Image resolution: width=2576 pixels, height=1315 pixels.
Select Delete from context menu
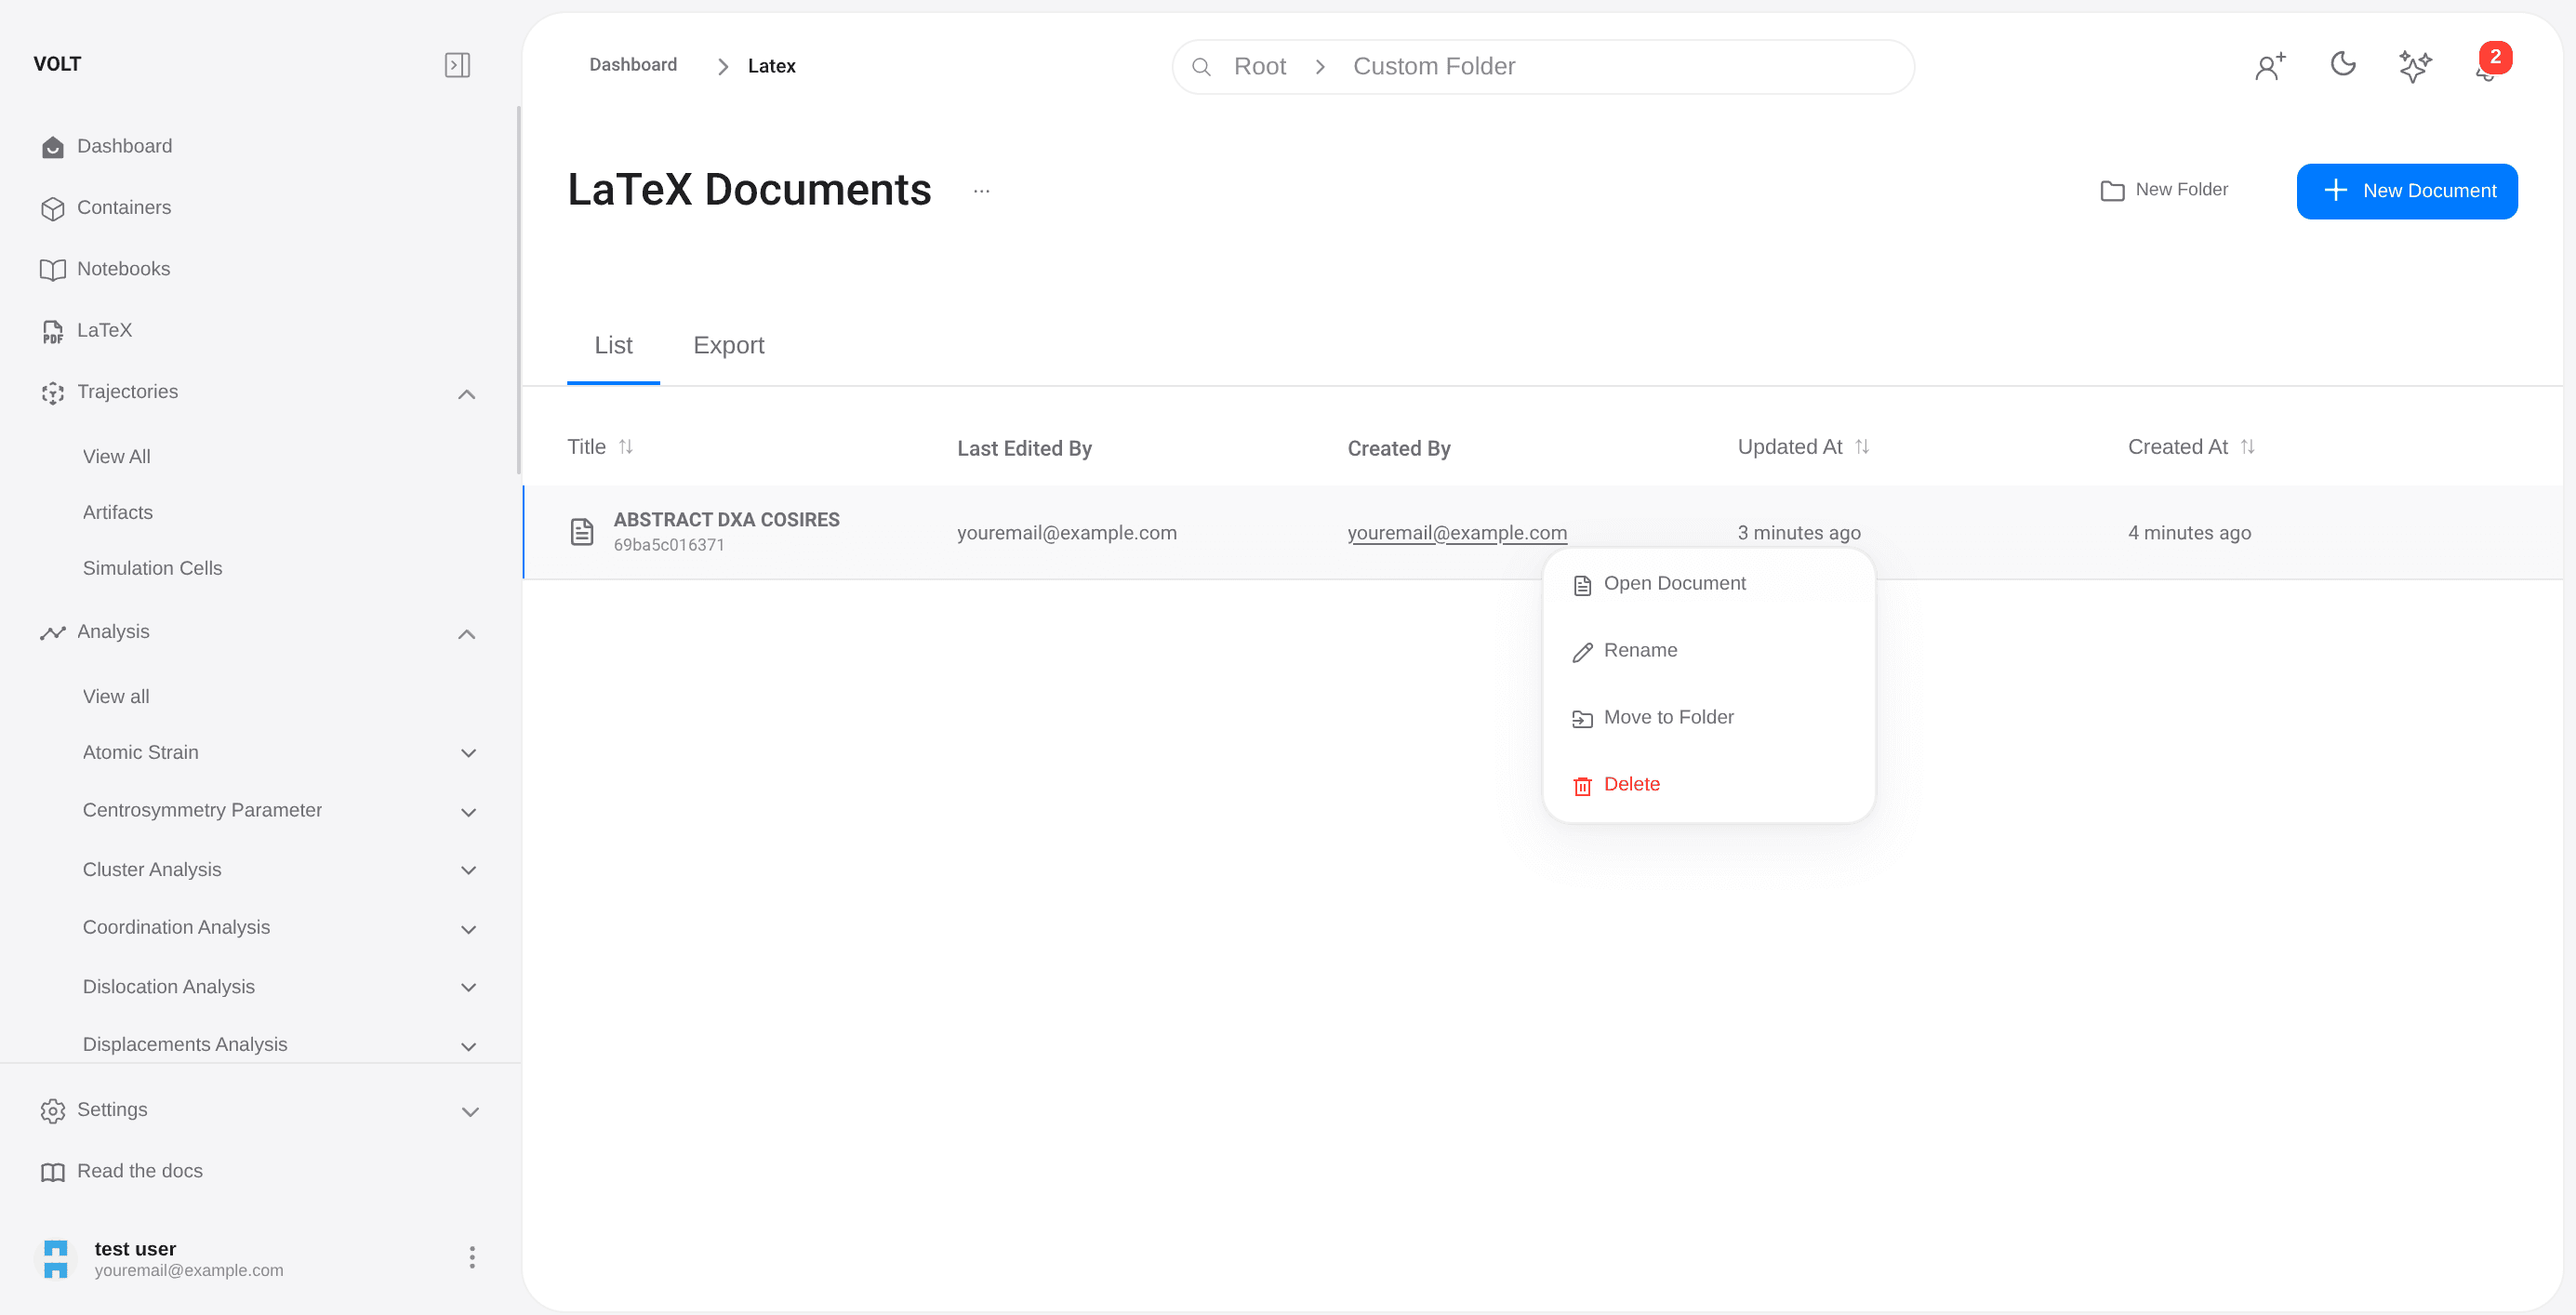1630,784
